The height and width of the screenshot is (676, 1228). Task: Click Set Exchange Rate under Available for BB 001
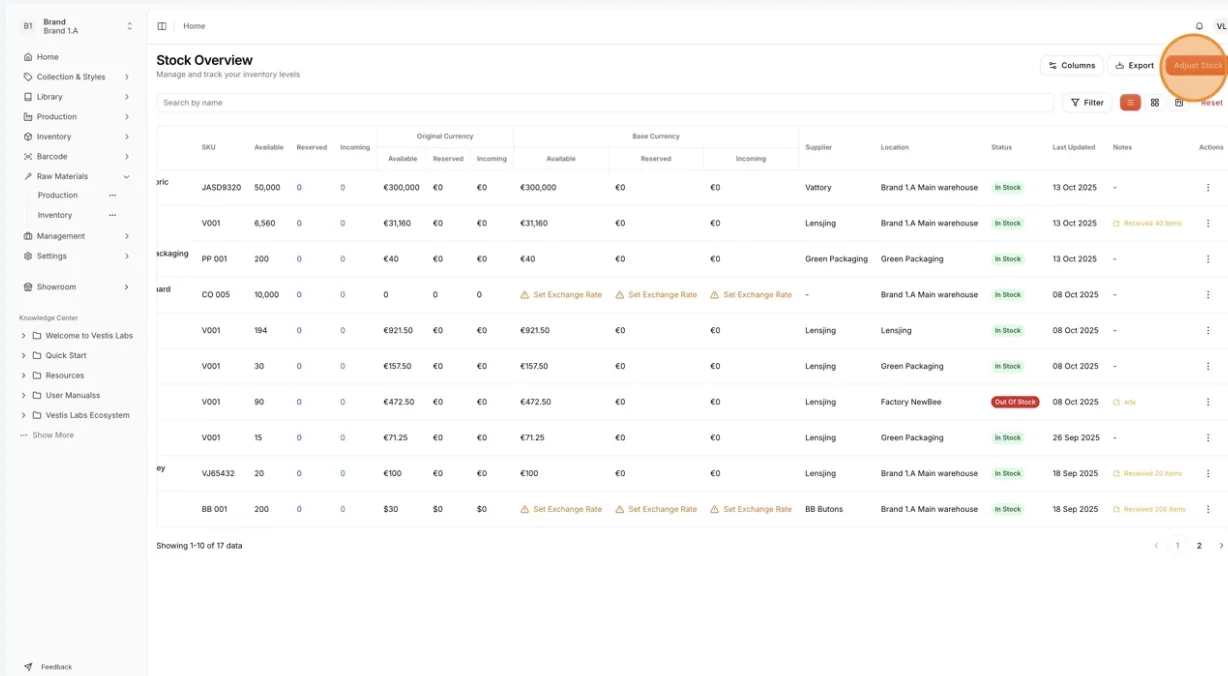(x=561, y=509)
